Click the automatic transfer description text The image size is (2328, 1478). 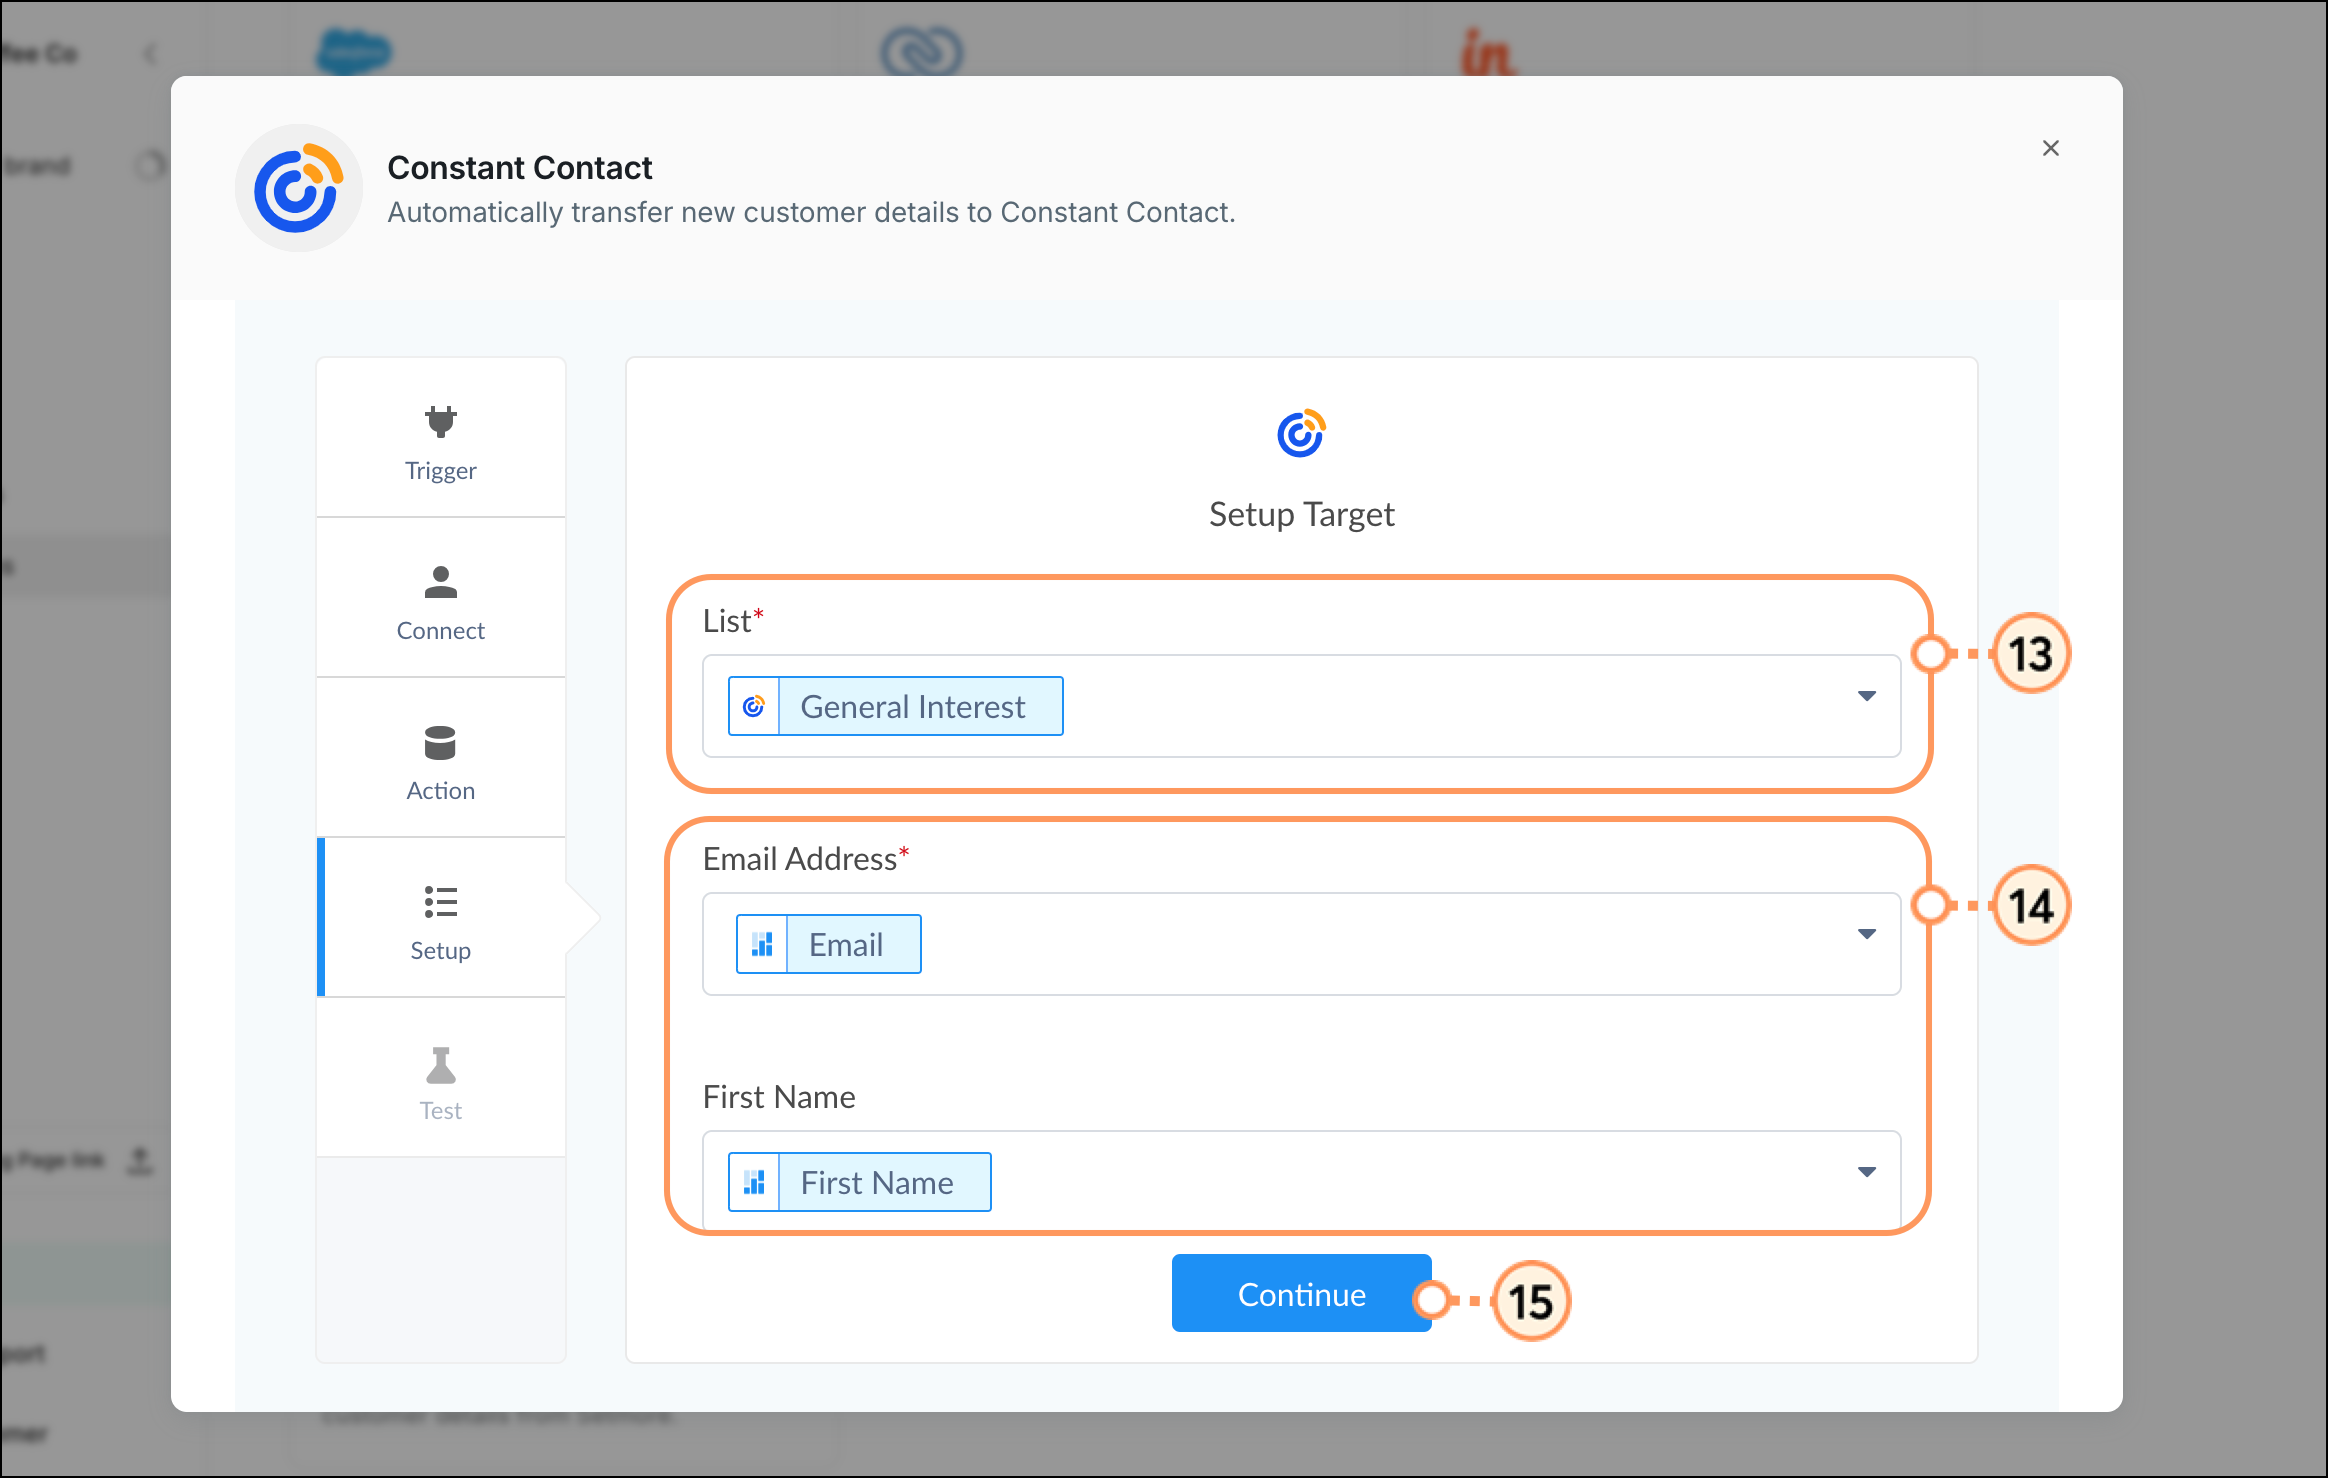point(812,212)
